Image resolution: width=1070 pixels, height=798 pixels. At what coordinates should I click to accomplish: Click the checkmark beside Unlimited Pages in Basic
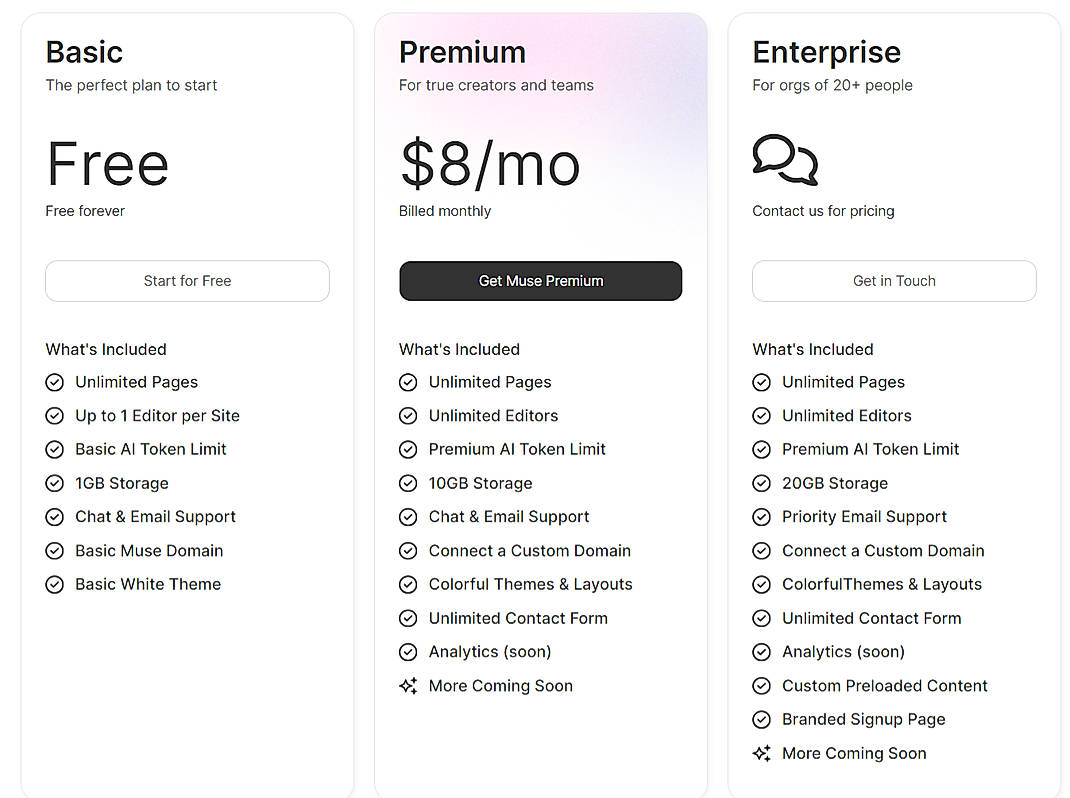[x=54, y=382]
